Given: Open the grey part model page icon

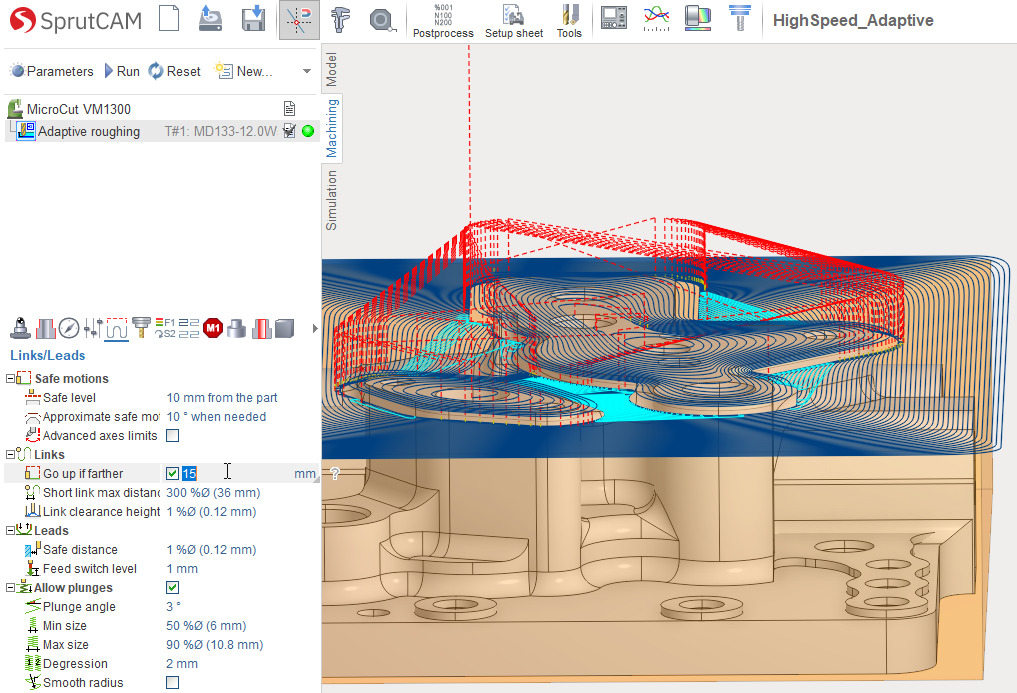Looking at the screenshot, I should (237, 328).
